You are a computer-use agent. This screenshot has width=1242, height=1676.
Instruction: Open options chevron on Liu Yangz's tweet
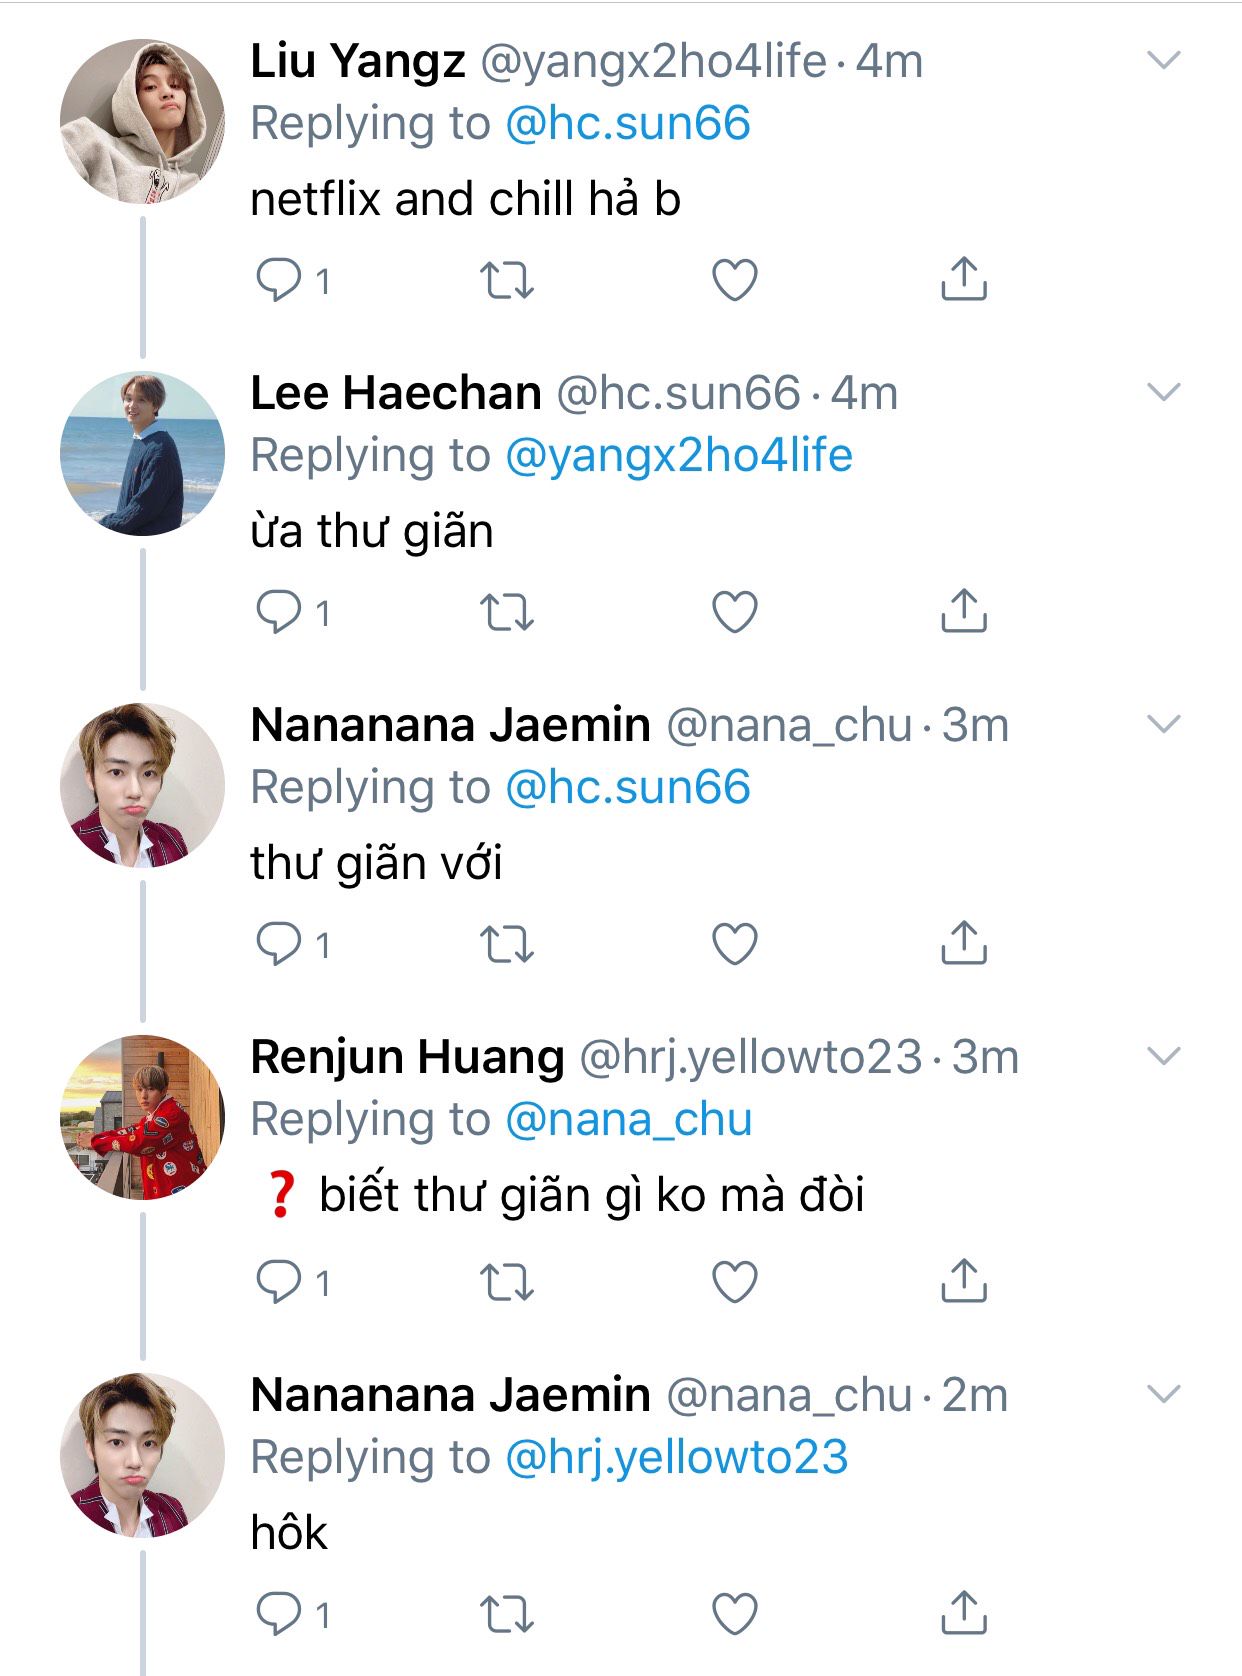coord(1164,61)
